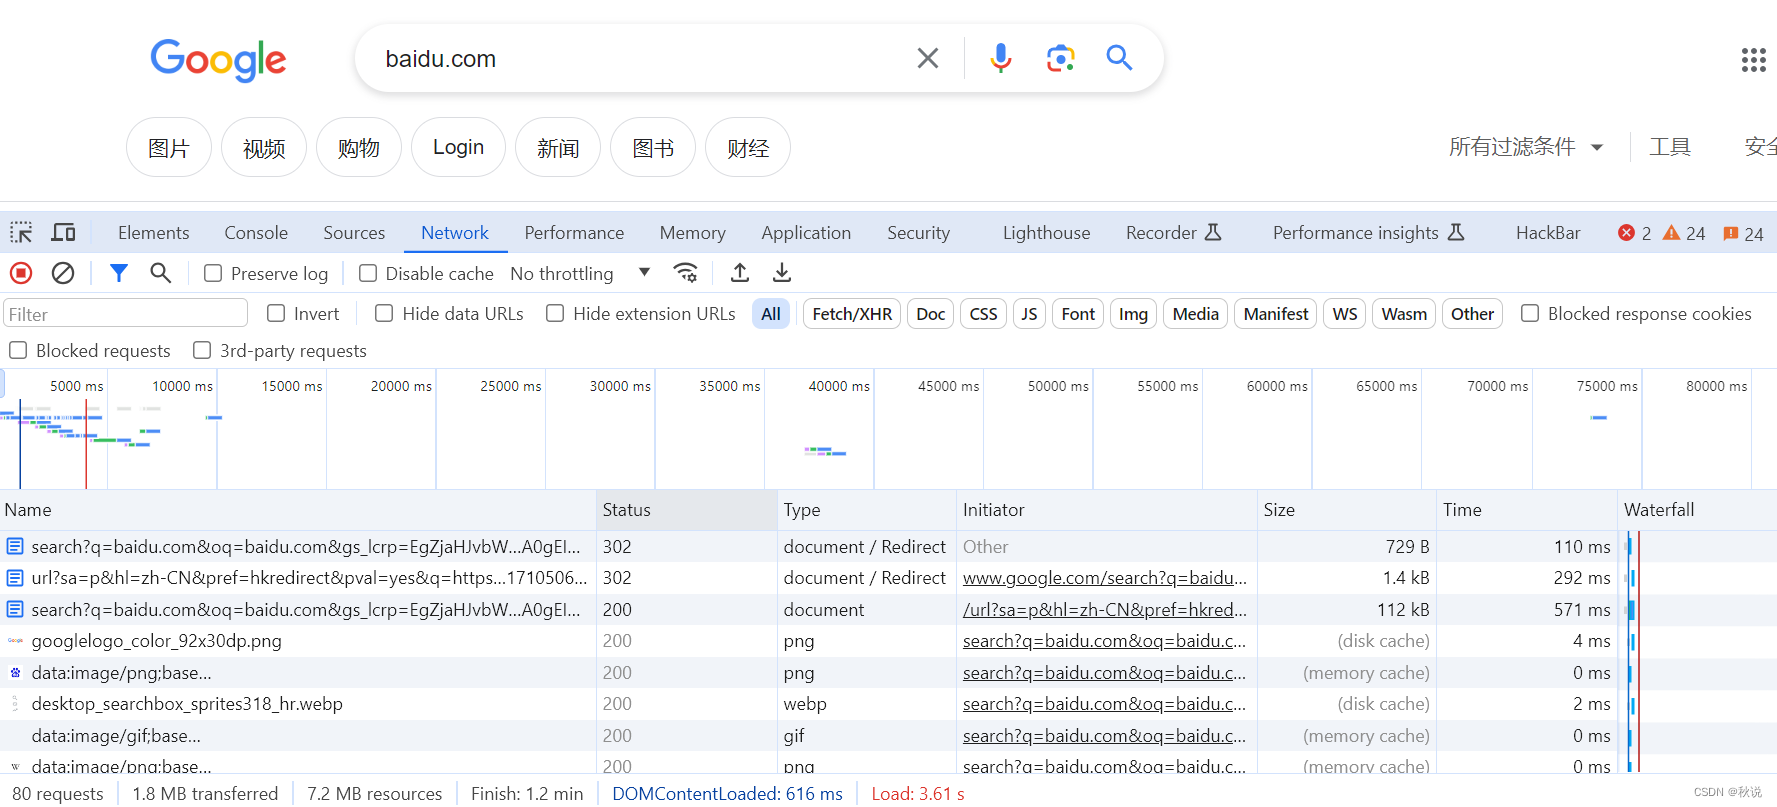Click the warnings count triangle
Viewport: 1777px width, 807px height.
(1671, 233)
